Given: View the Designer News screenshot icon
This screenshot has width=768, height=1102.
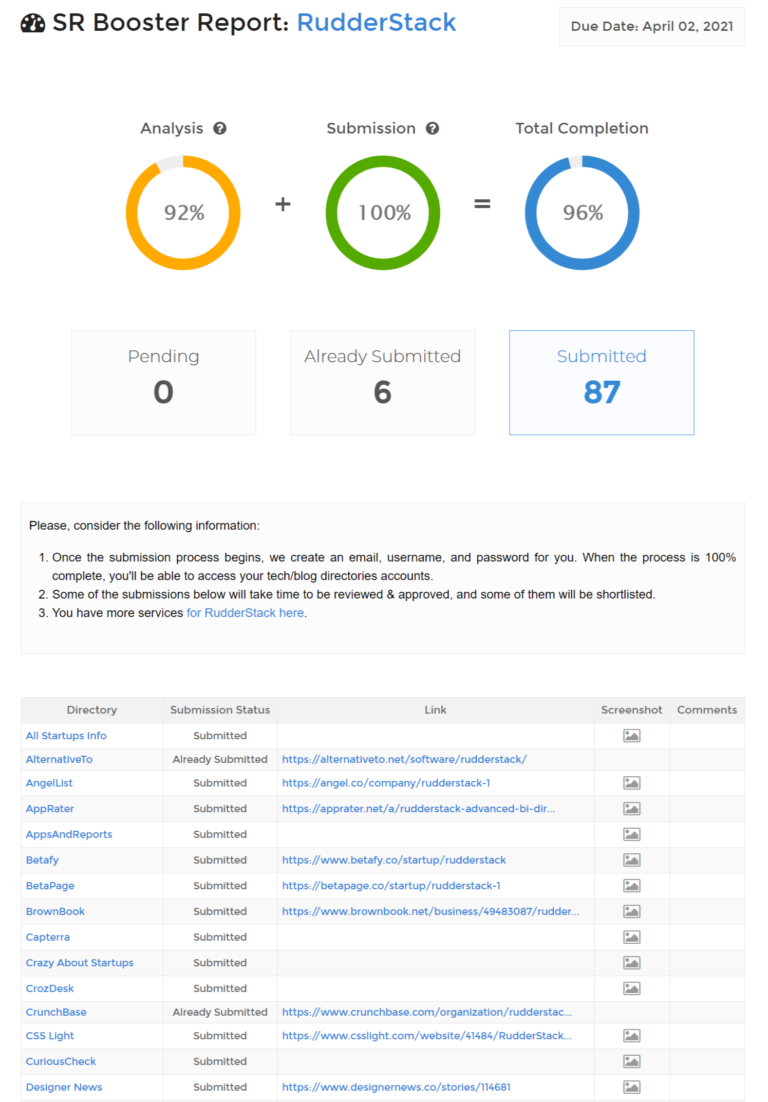Looking at the screenshot, I should 632,1087.
